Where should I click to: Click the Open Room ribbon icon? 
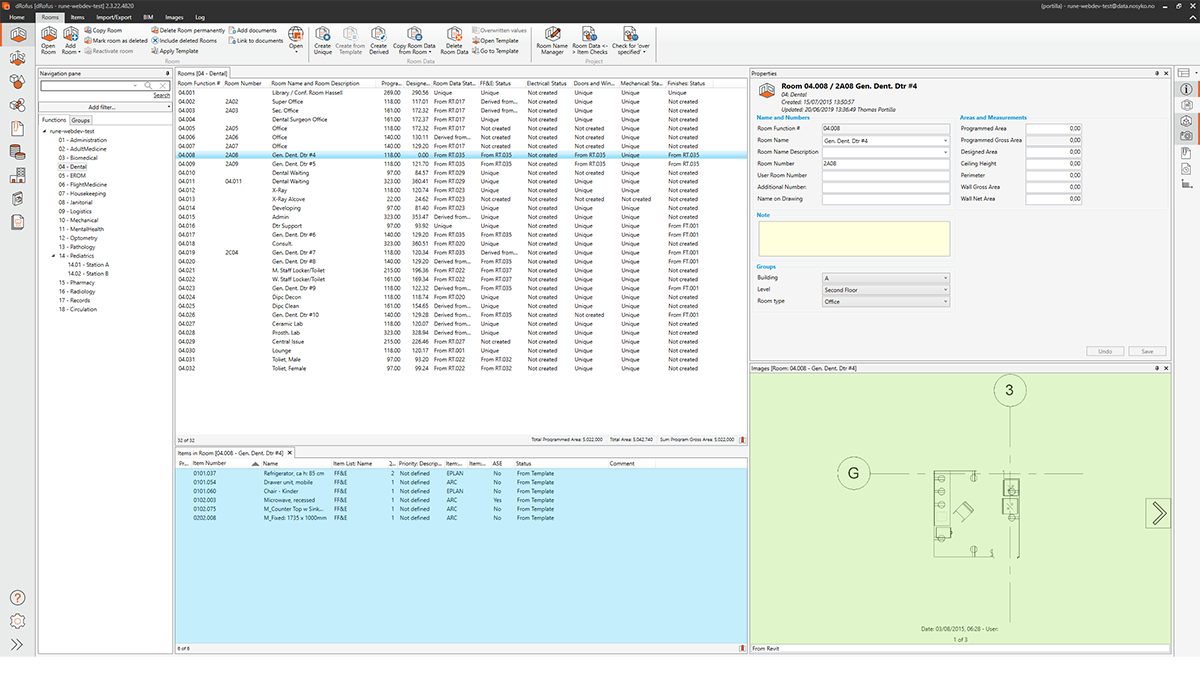click(48, 40)
